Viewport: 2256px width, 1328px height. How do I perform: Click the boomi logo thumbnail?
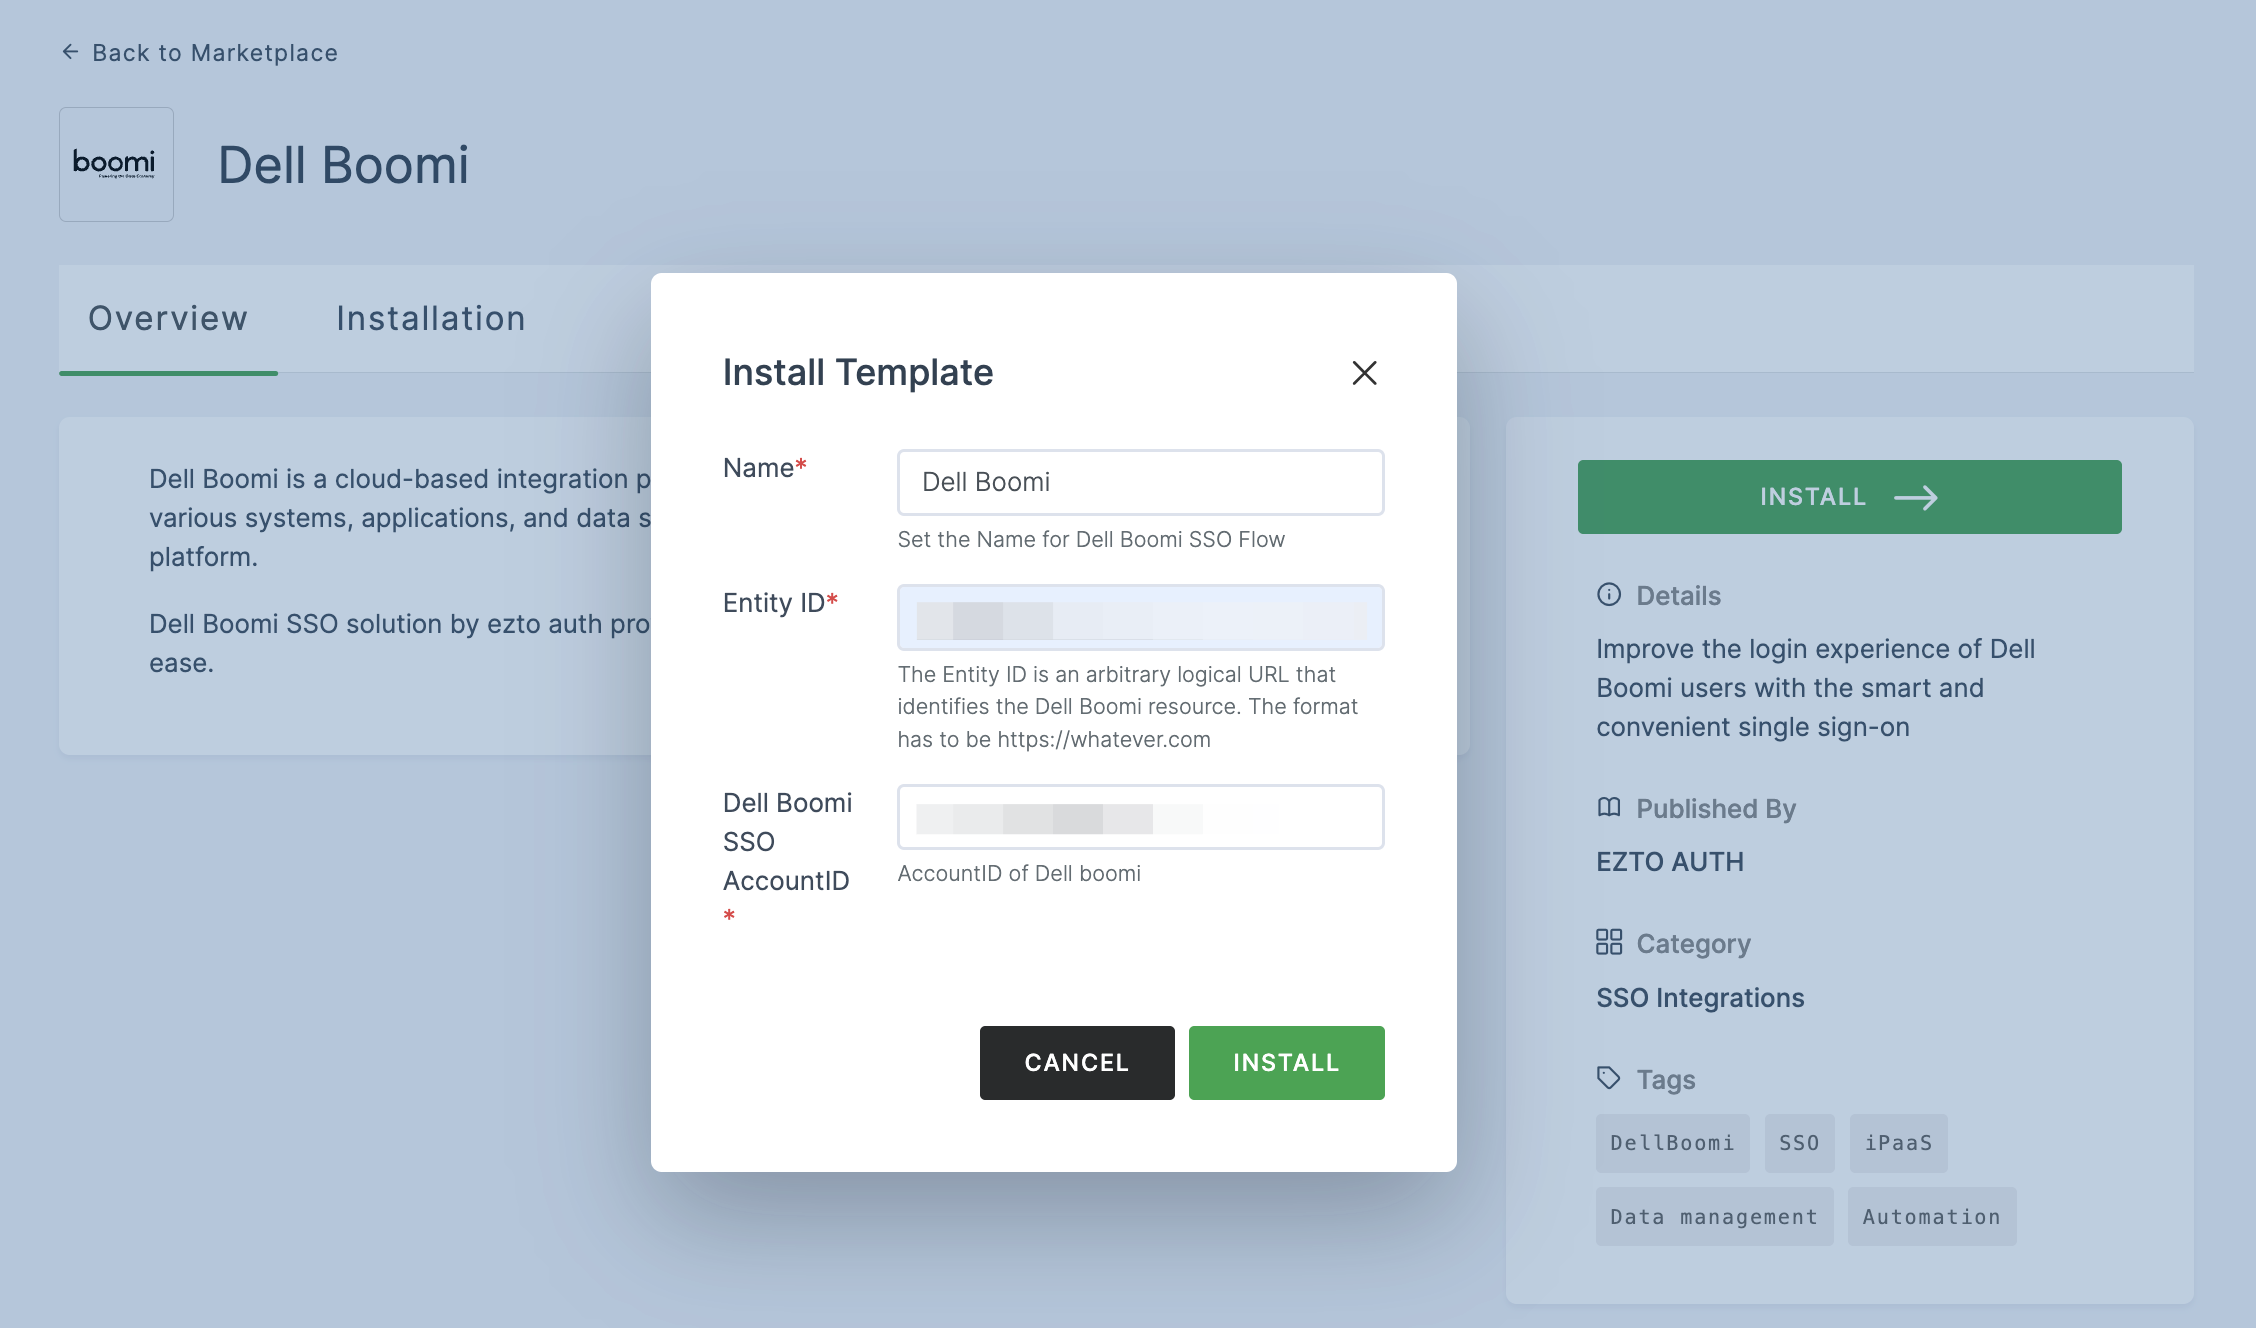pyautogui.click(x=116, y=164)
